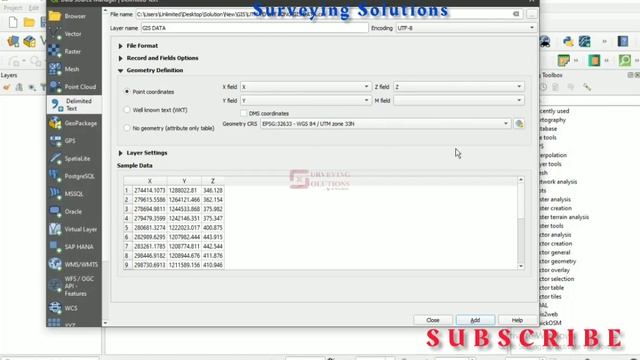640x360 pixels.
Task: Click cell value 274414.1073 in sample data
Action: tap(150, 190)
